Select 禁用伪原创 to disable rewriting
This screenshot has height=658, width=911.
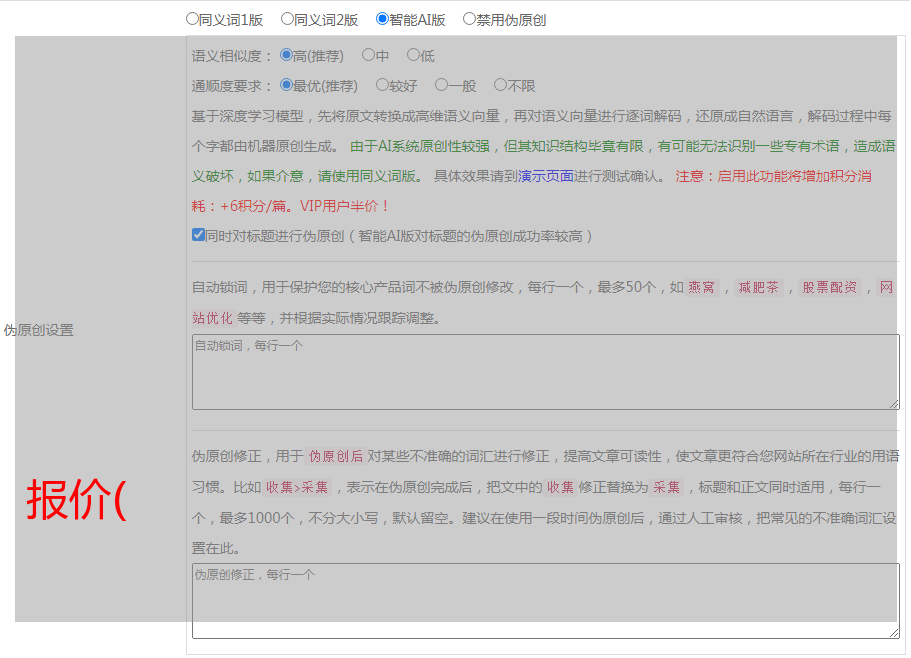[469, 19]
